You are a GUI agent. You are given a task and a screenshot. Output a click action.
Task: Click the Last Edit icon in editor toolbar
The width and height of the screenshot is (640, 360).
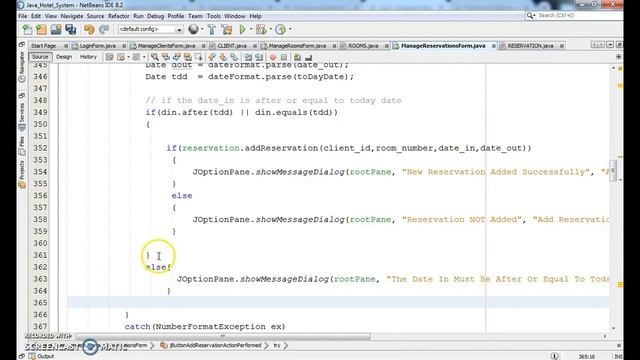tap(110, 57)
